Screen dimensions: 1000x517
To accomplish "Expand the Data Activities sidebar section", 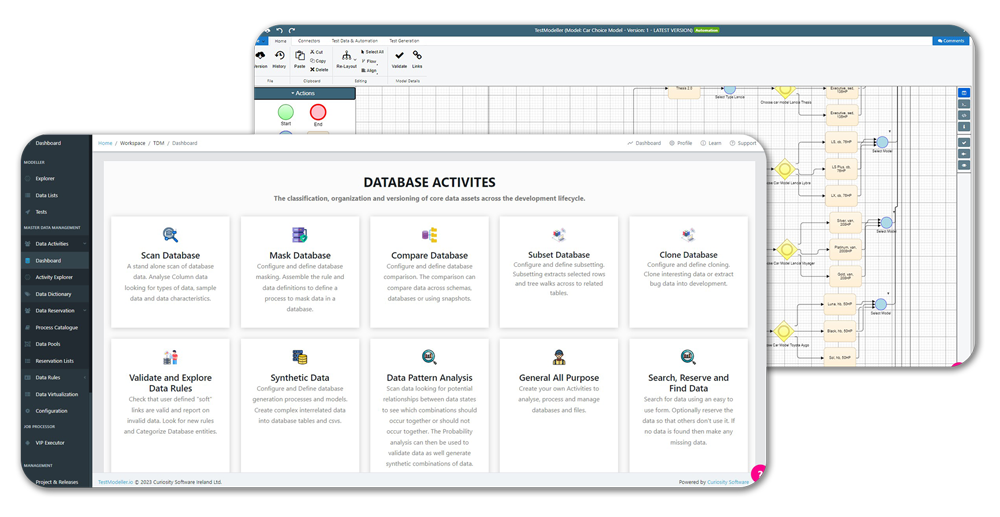I will (53, 244).
